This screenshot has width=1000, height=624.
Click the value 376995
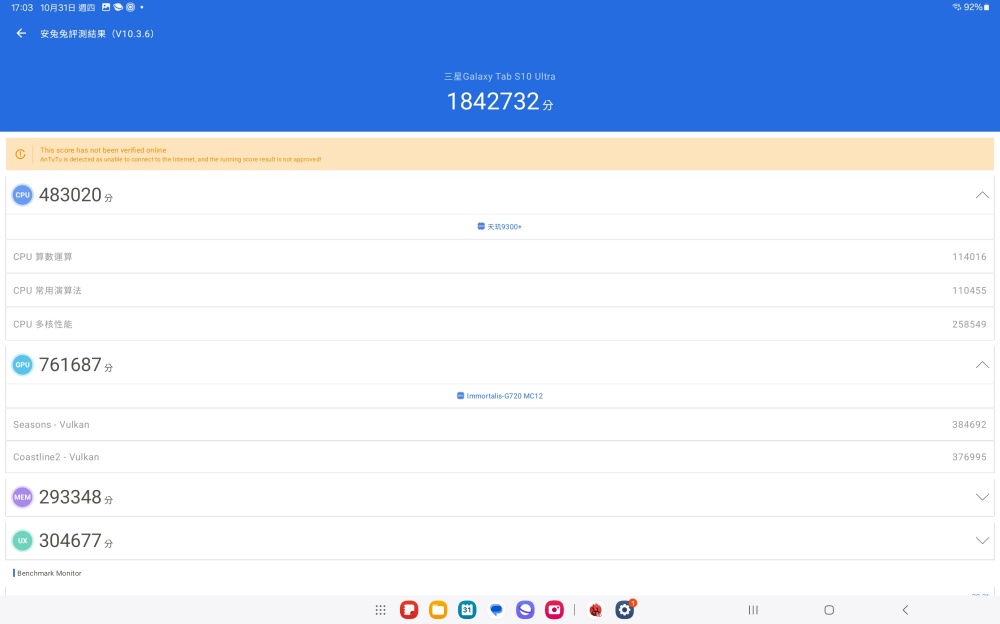(969, 457)
